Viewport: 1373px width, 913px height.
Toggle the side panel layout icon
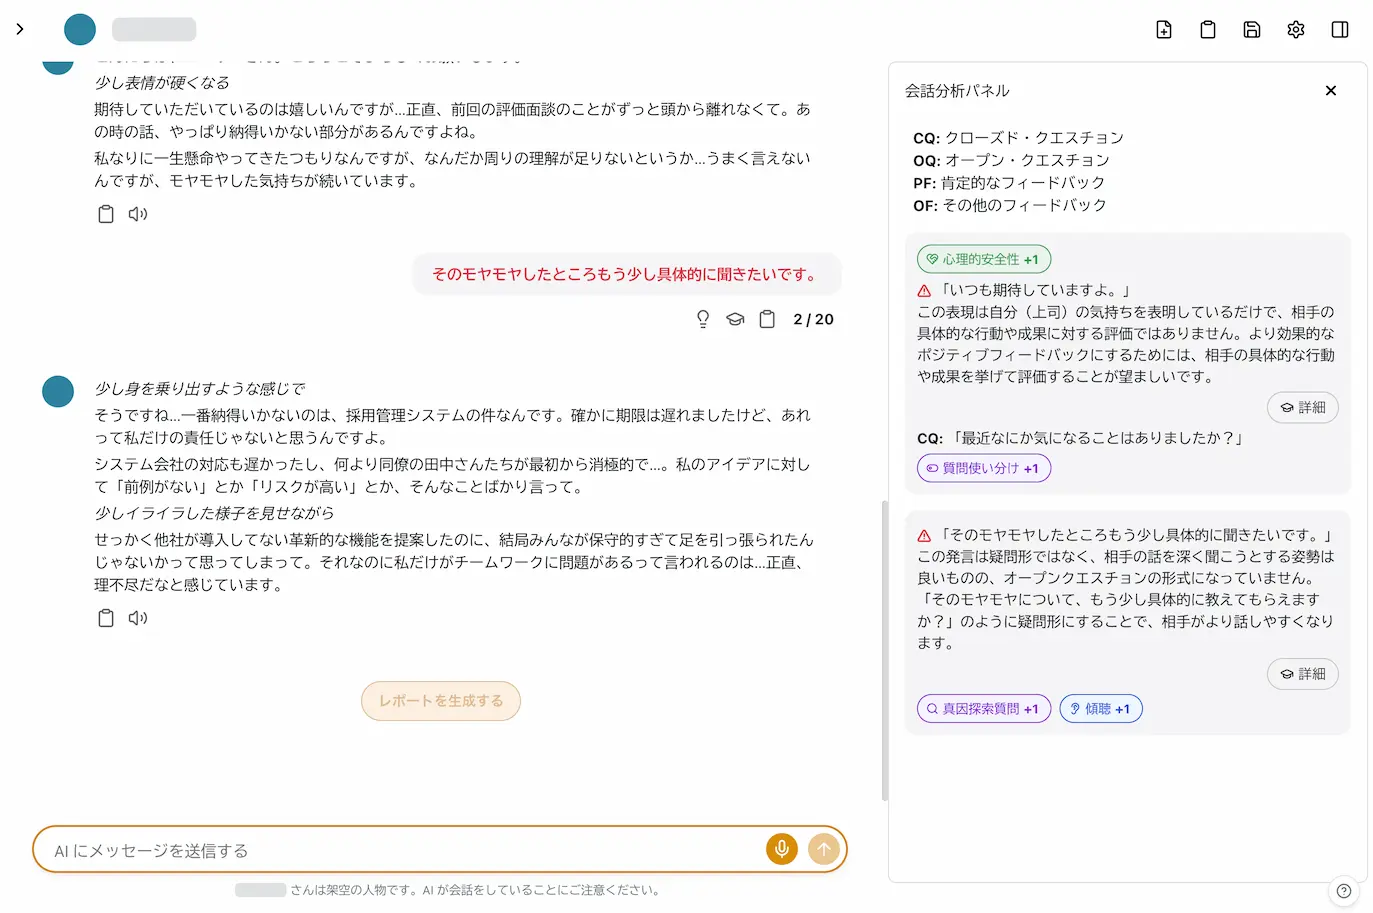pos(1339,29)
